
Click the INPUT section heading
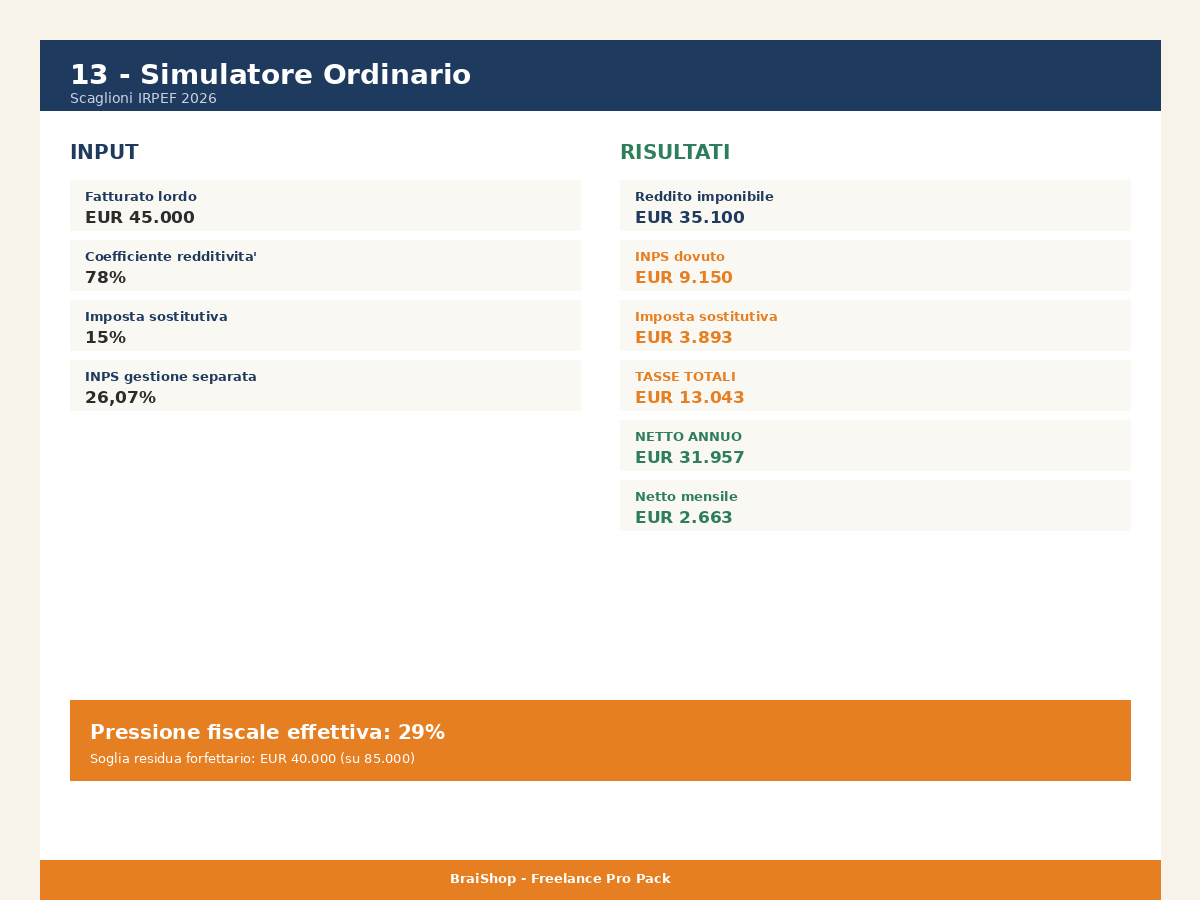point(104,153)
